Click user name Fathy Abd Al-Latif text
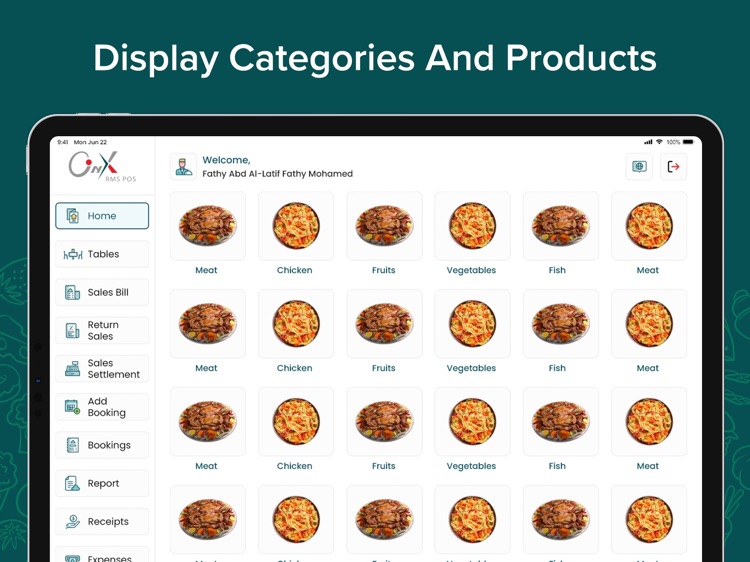 277,174
